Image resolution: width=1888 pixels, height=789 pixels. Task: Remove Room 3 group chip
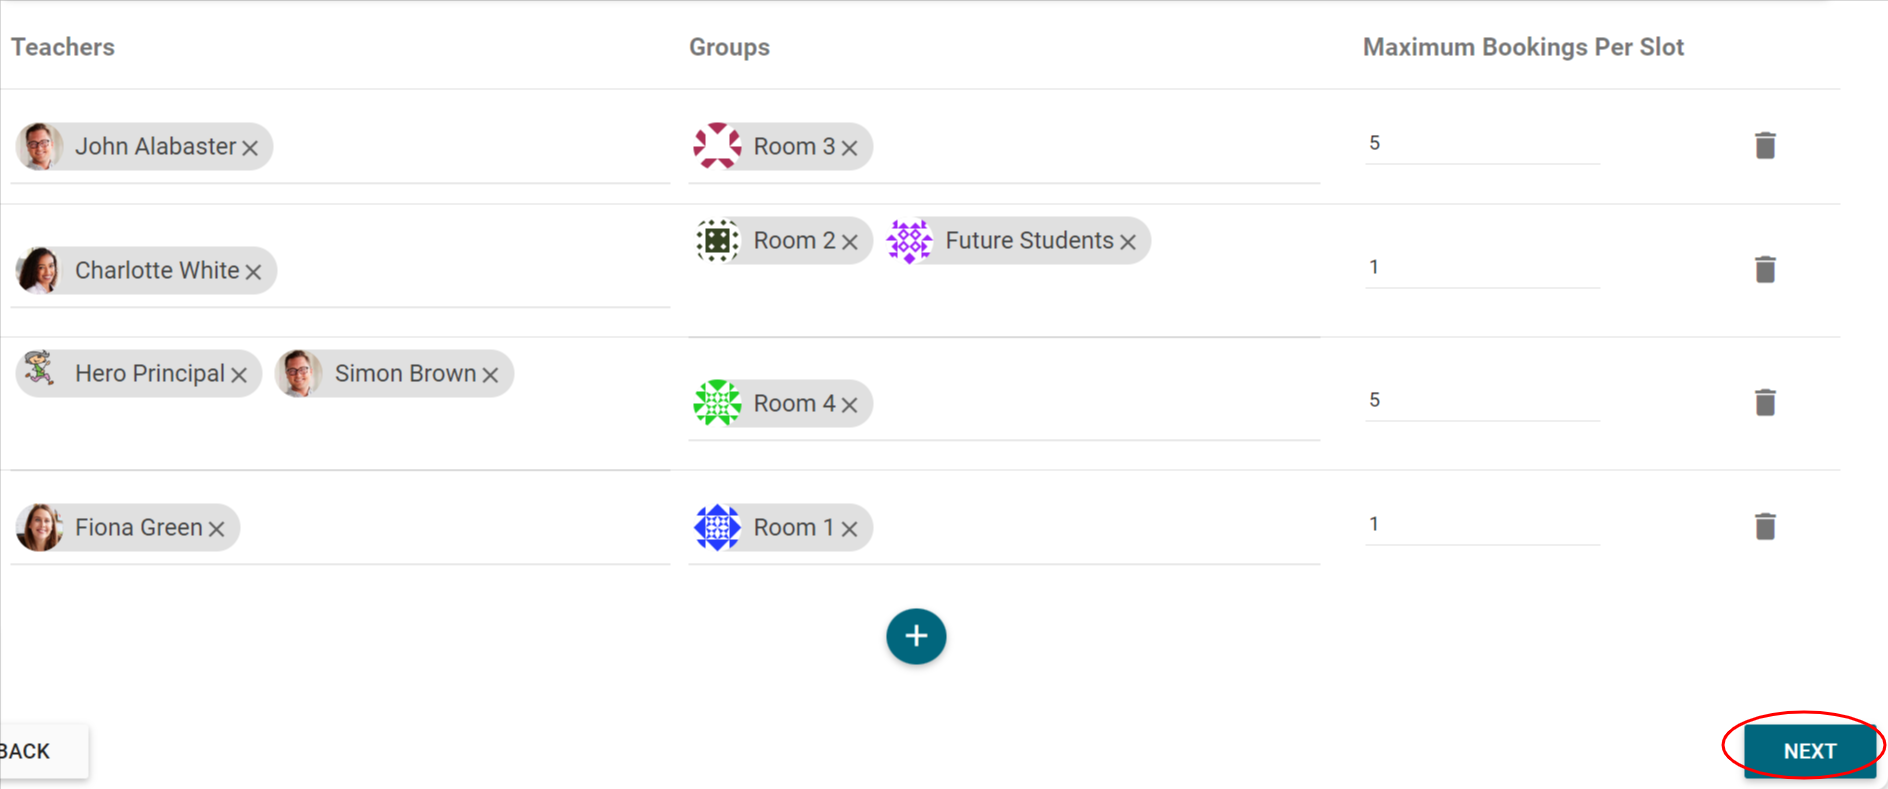(x=849, y=148)
